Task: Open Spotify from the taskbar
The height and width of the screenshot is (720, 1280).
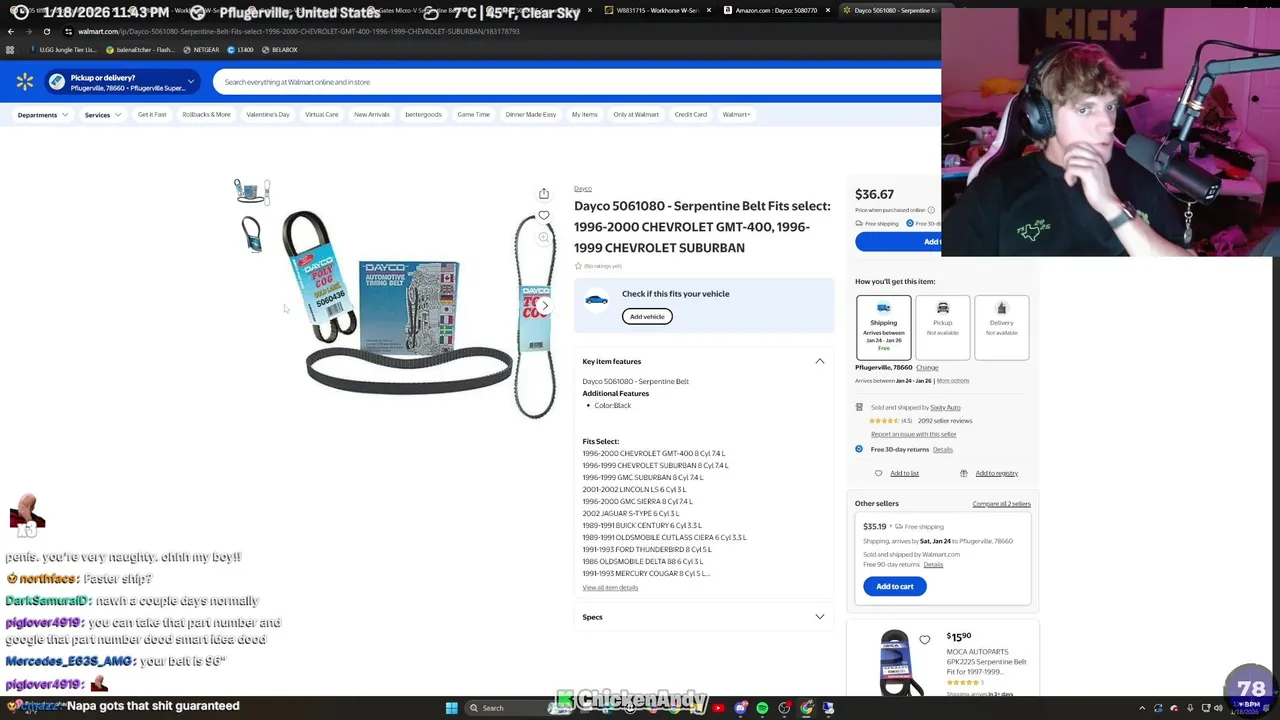Action: [762, 708]
